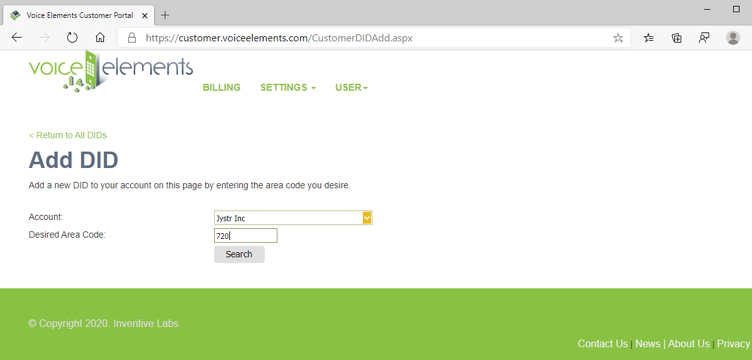Click the 'Account:' label
This screenshot has width=752, height=360.
click(x=46, y=217)
